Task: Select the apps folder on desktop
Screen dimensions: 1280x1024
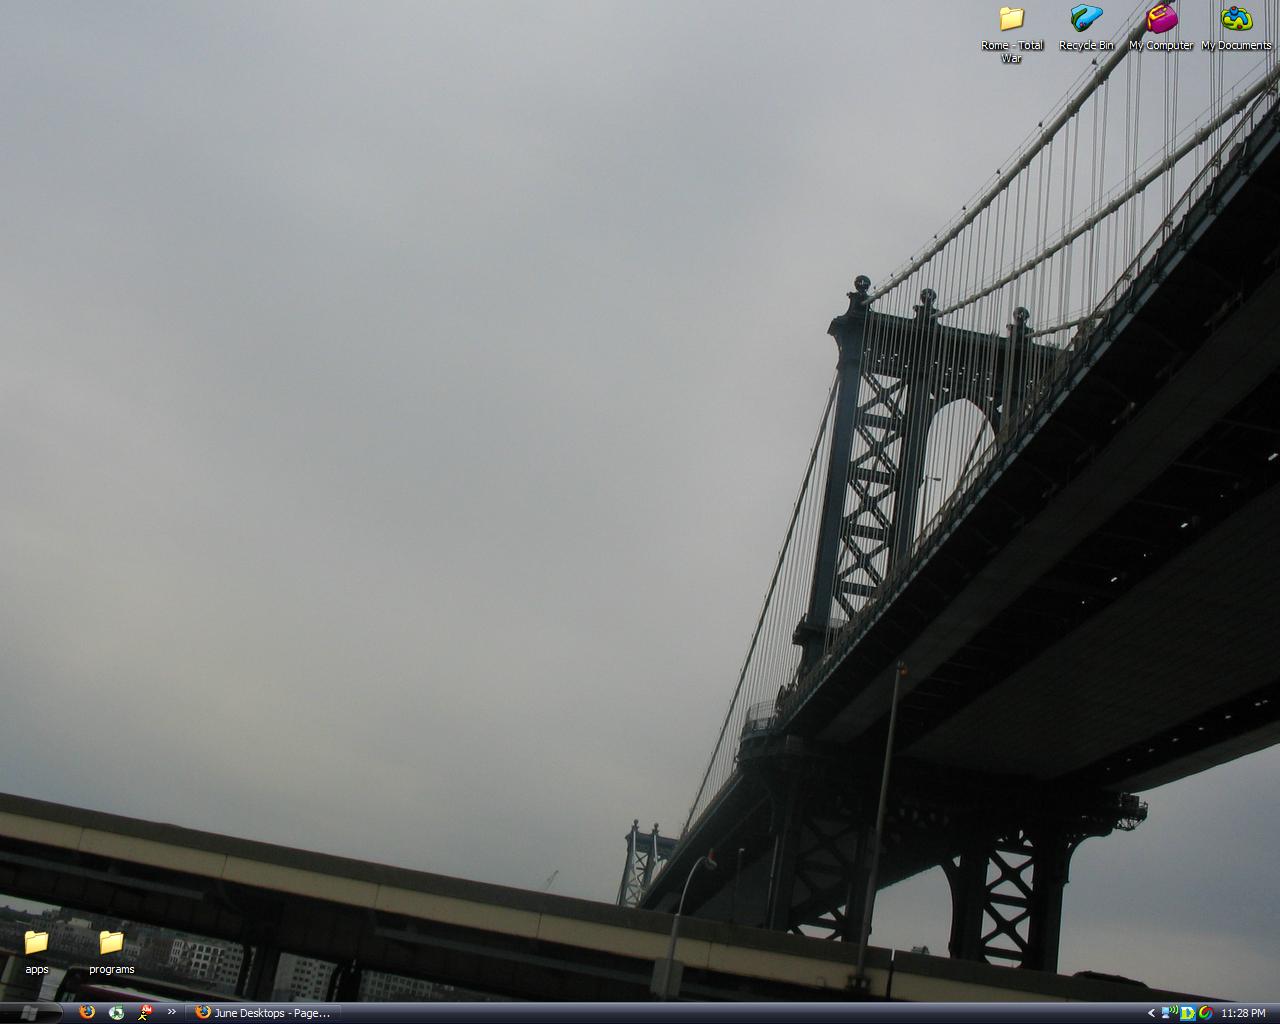Action: coord(37,952)
